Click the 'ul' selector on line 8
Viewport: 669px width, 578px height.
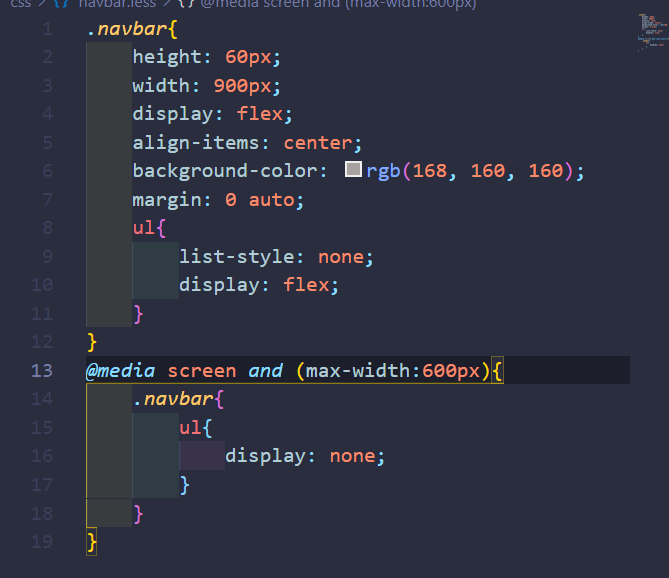[144, 227]
